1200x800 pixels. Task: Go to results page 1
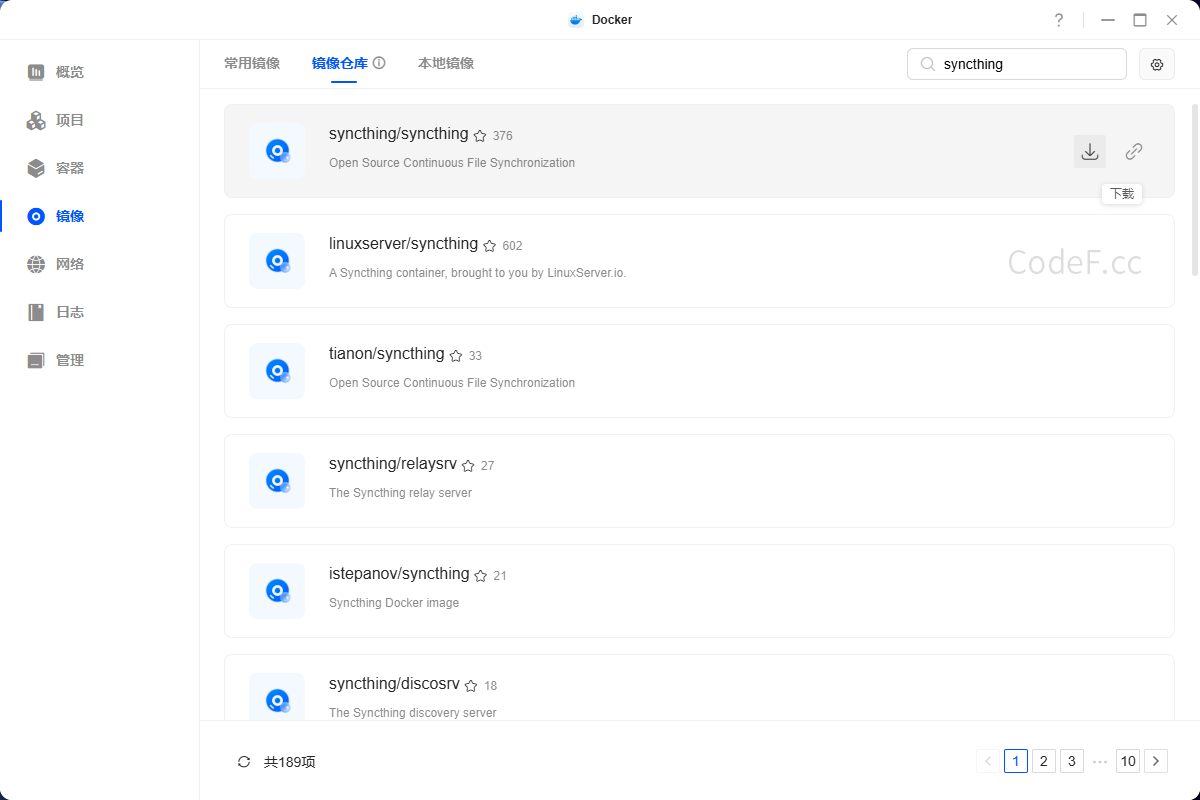[x=1016, y=761]
